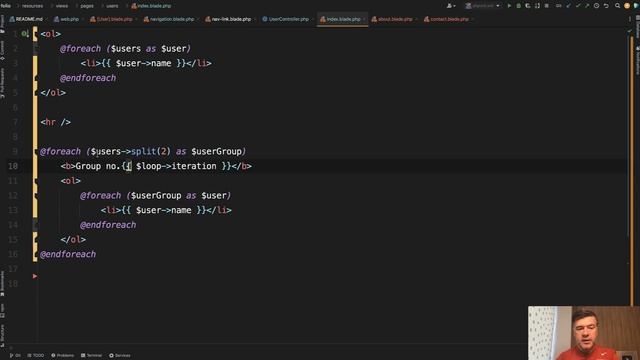Image resolution: width=640 pixels, height=360 pixels.
Task: Switch to the web.php tab
Action: [67, 19]
